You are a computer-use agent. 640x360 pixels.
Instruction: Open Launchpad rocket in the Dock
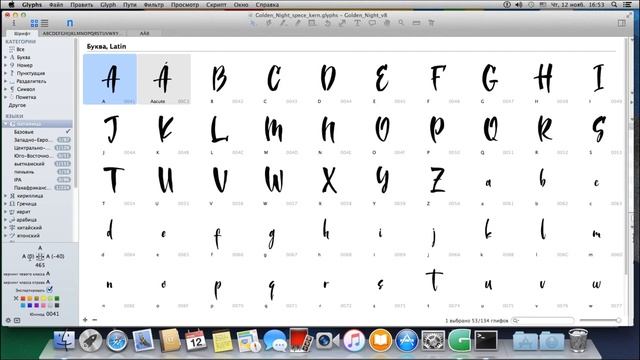(91, 340)
